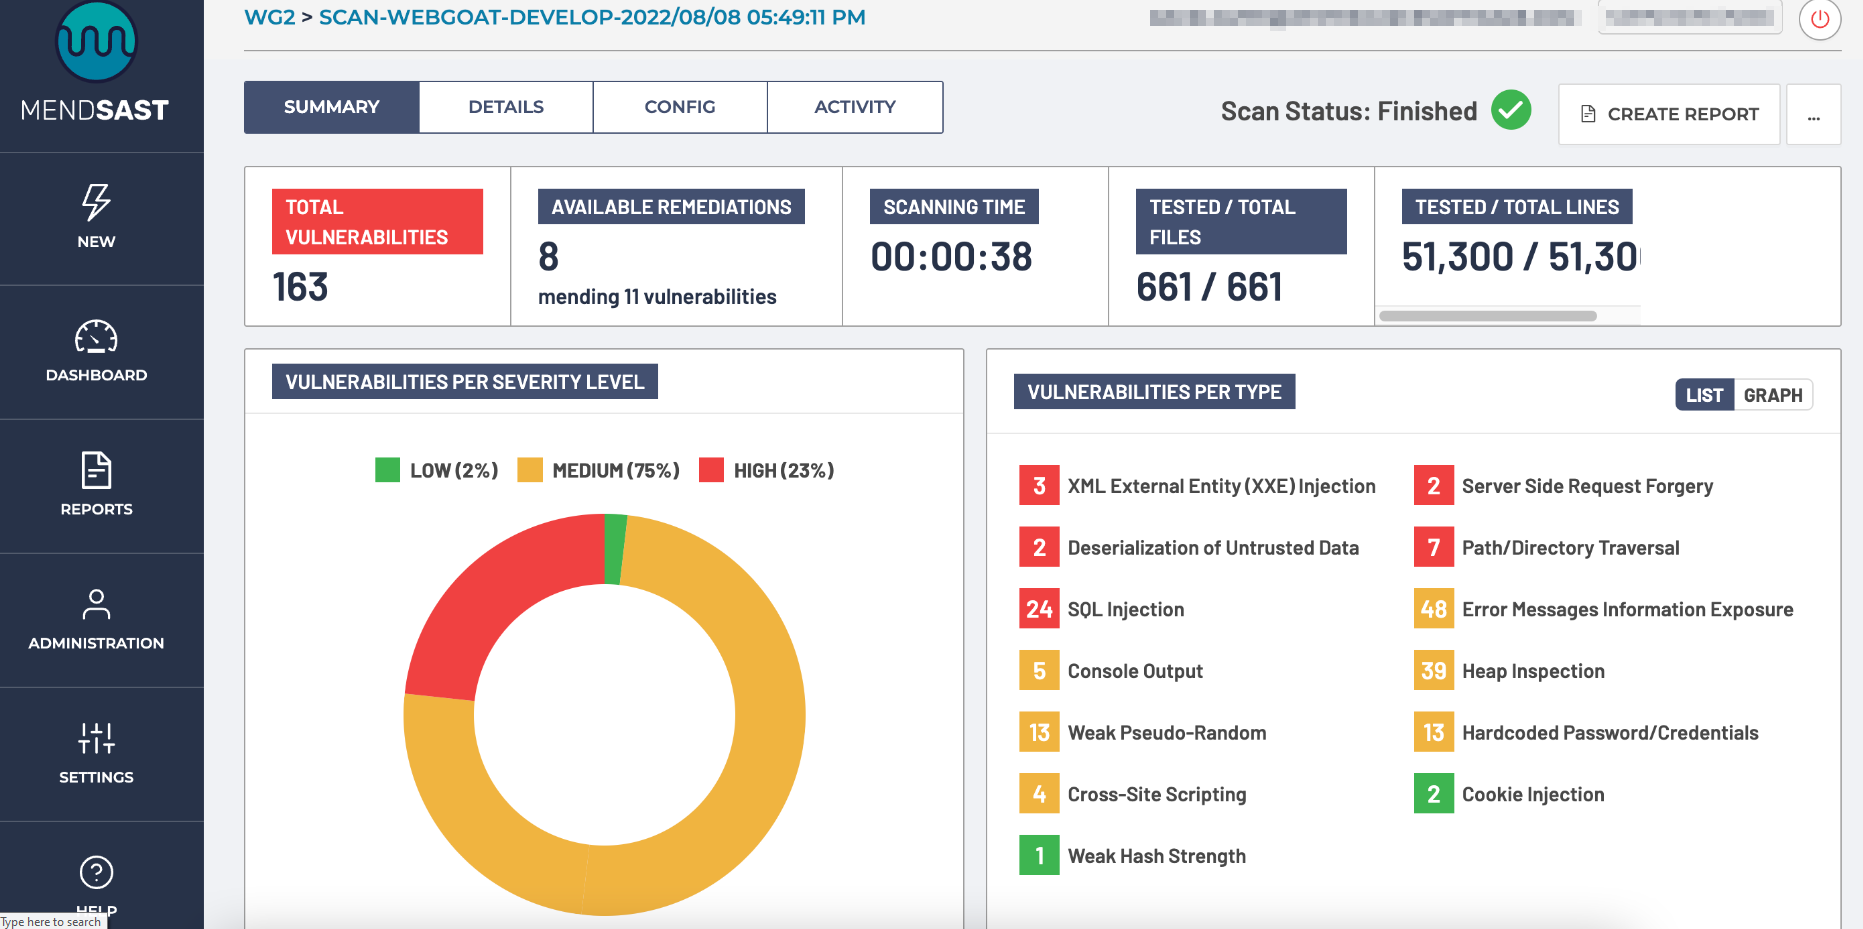Open the three-dots more options menu
This screenshot has height=929, width=1863.
pyautogui.click(x=1813, y=115)
